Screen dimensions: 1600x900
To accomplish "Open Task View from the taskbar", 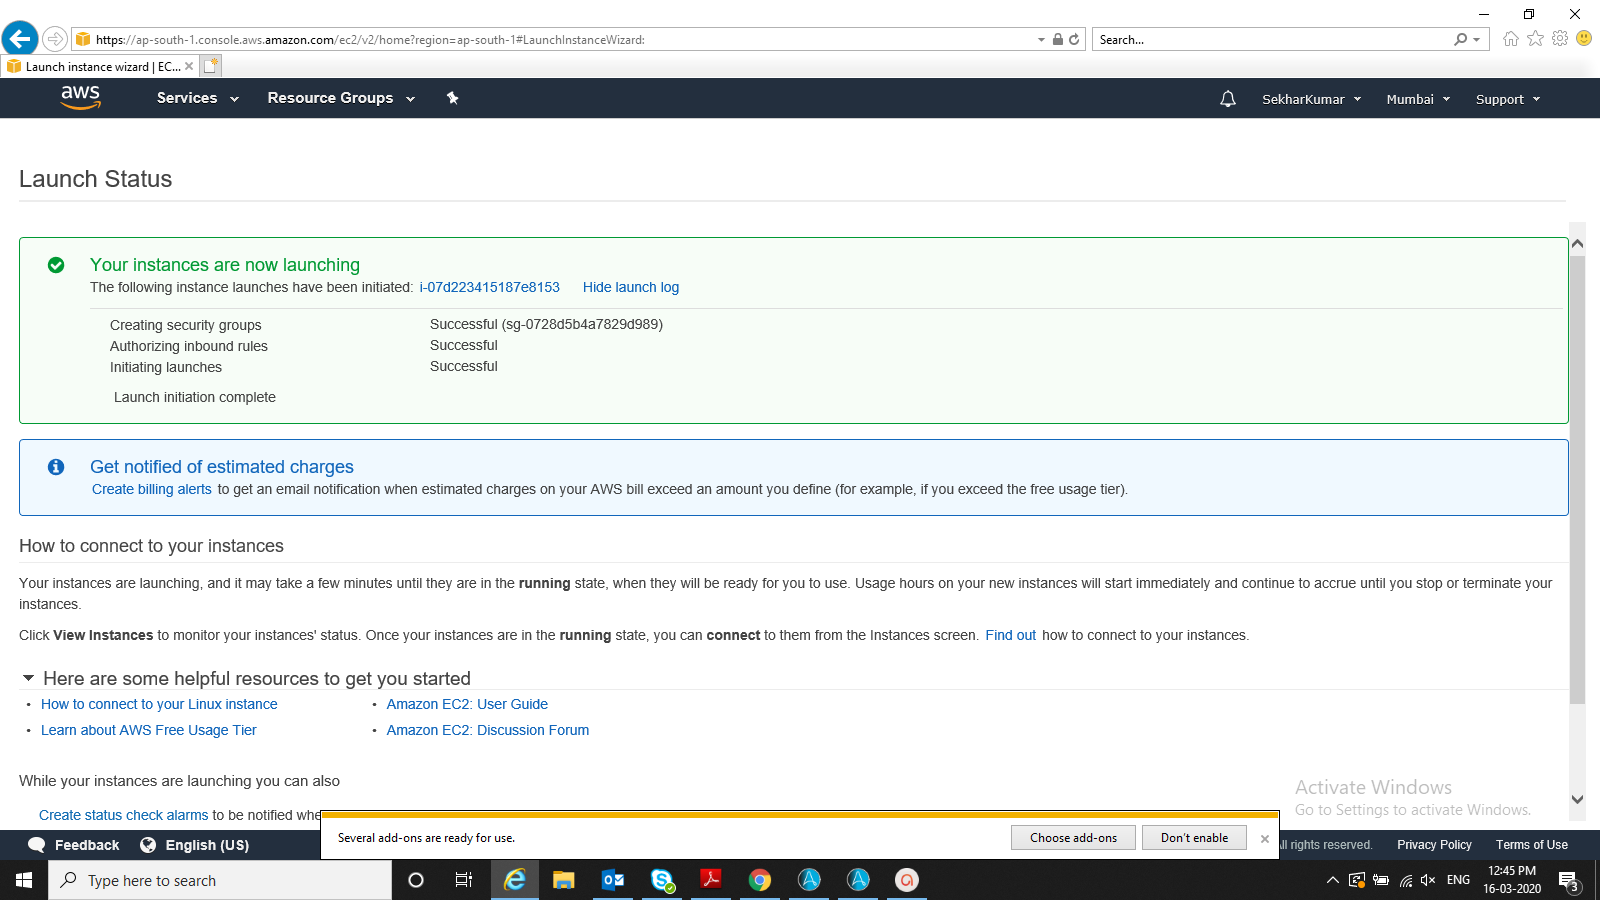I will click(464, 880).
